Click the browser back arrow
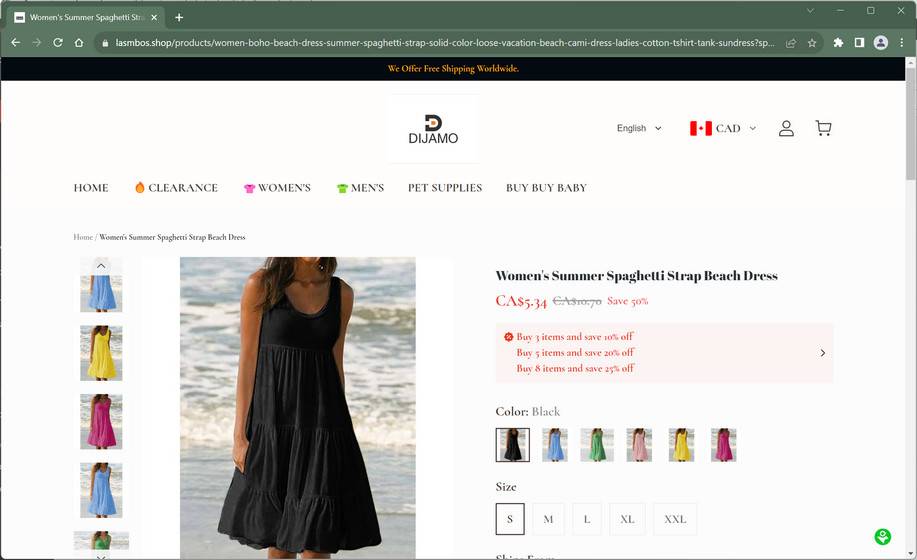Image resolution: width=917 pixels, height=560 pixels. (x=16, y=43)
